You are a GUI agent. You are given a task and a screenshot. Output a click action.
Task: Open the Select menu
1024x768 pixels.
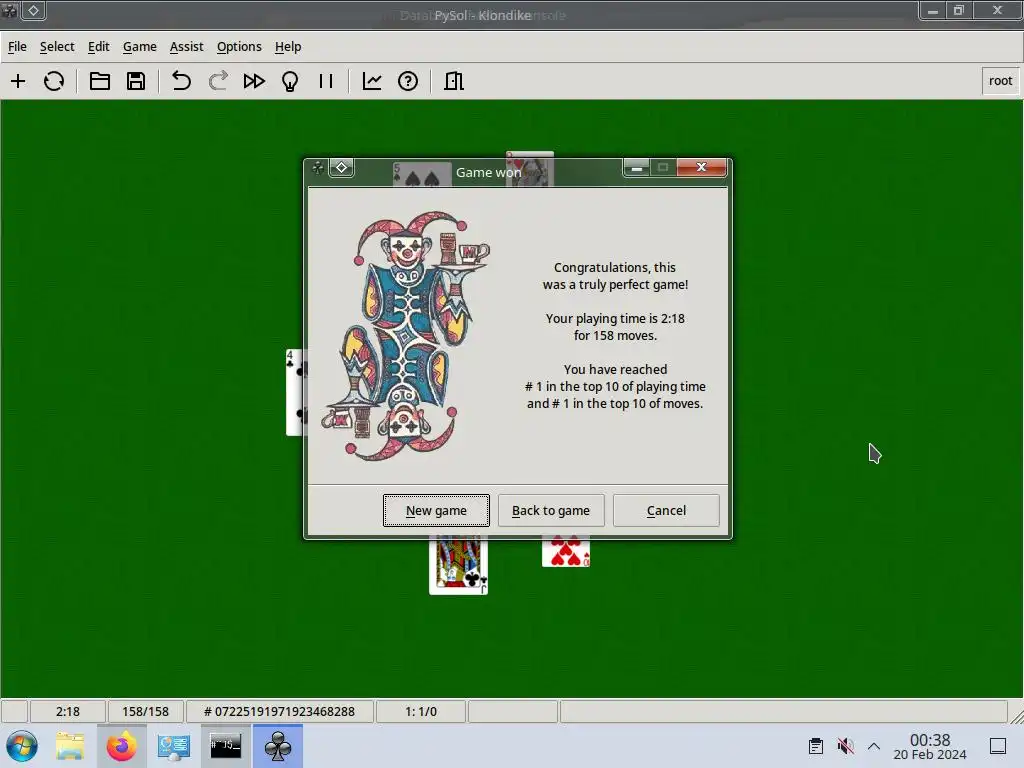click(x=57, y=46)
